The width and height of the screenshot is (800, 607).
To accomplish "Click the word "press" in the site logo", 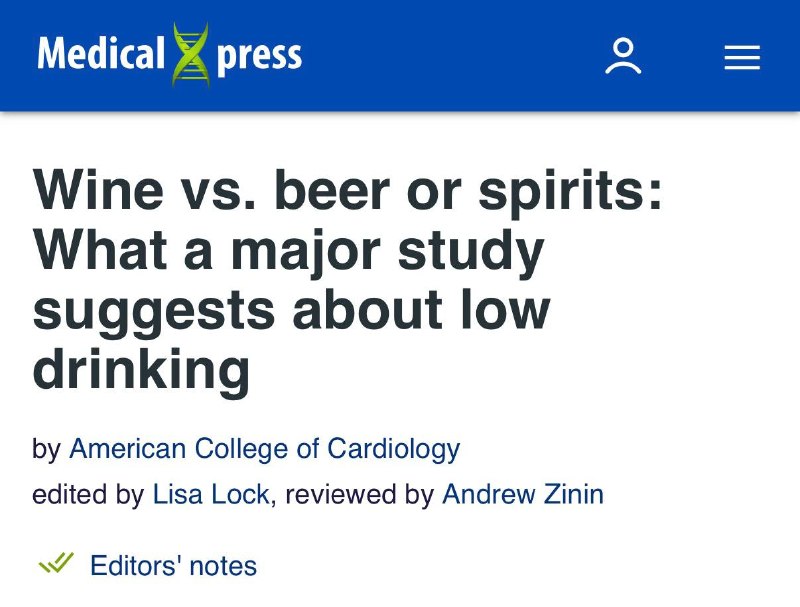I will 259,56.
